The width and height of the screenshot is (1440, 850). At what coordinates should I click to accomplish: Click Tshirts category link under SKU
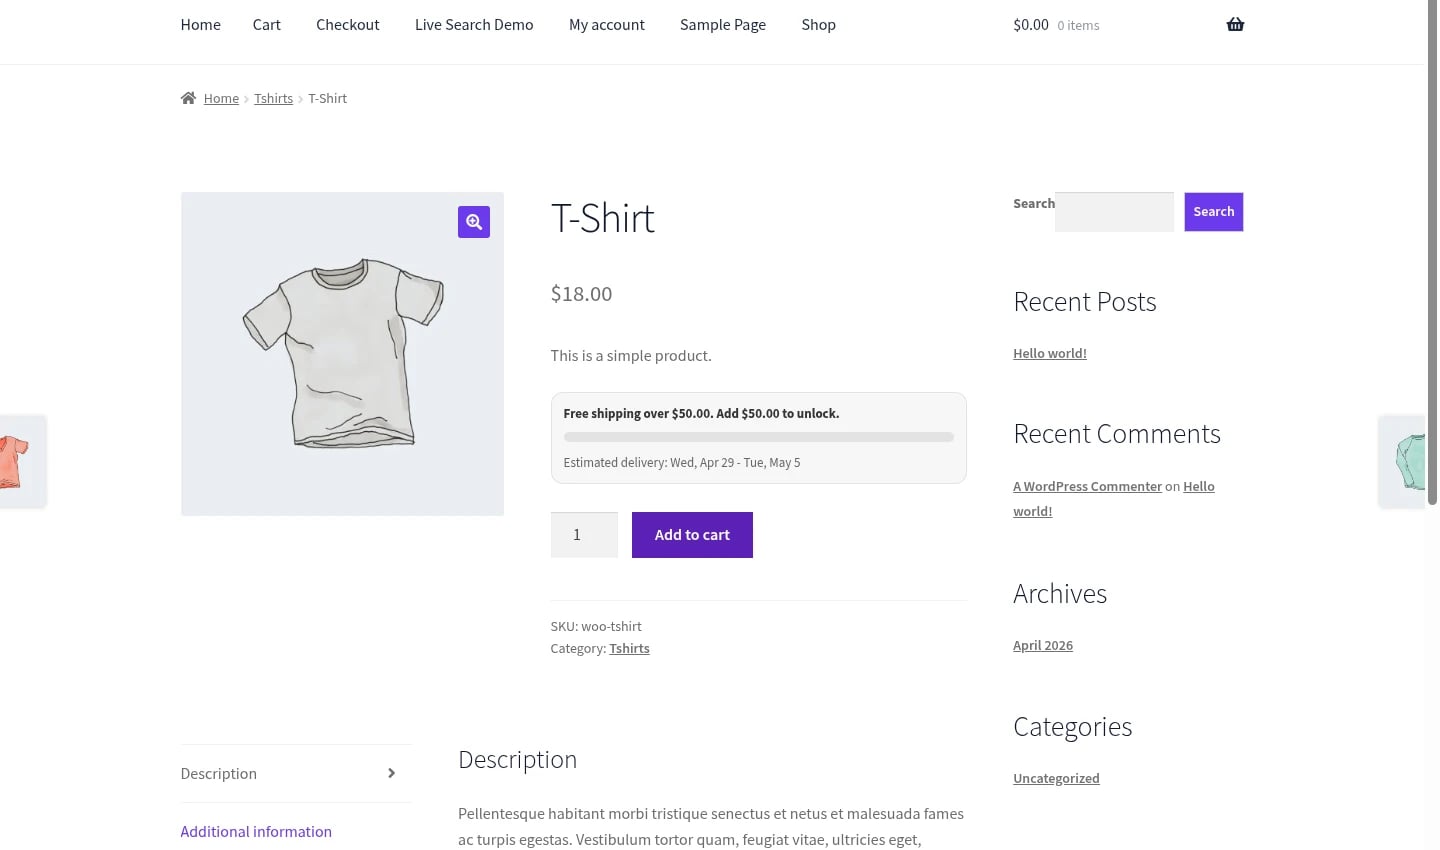tap(629, 649)
